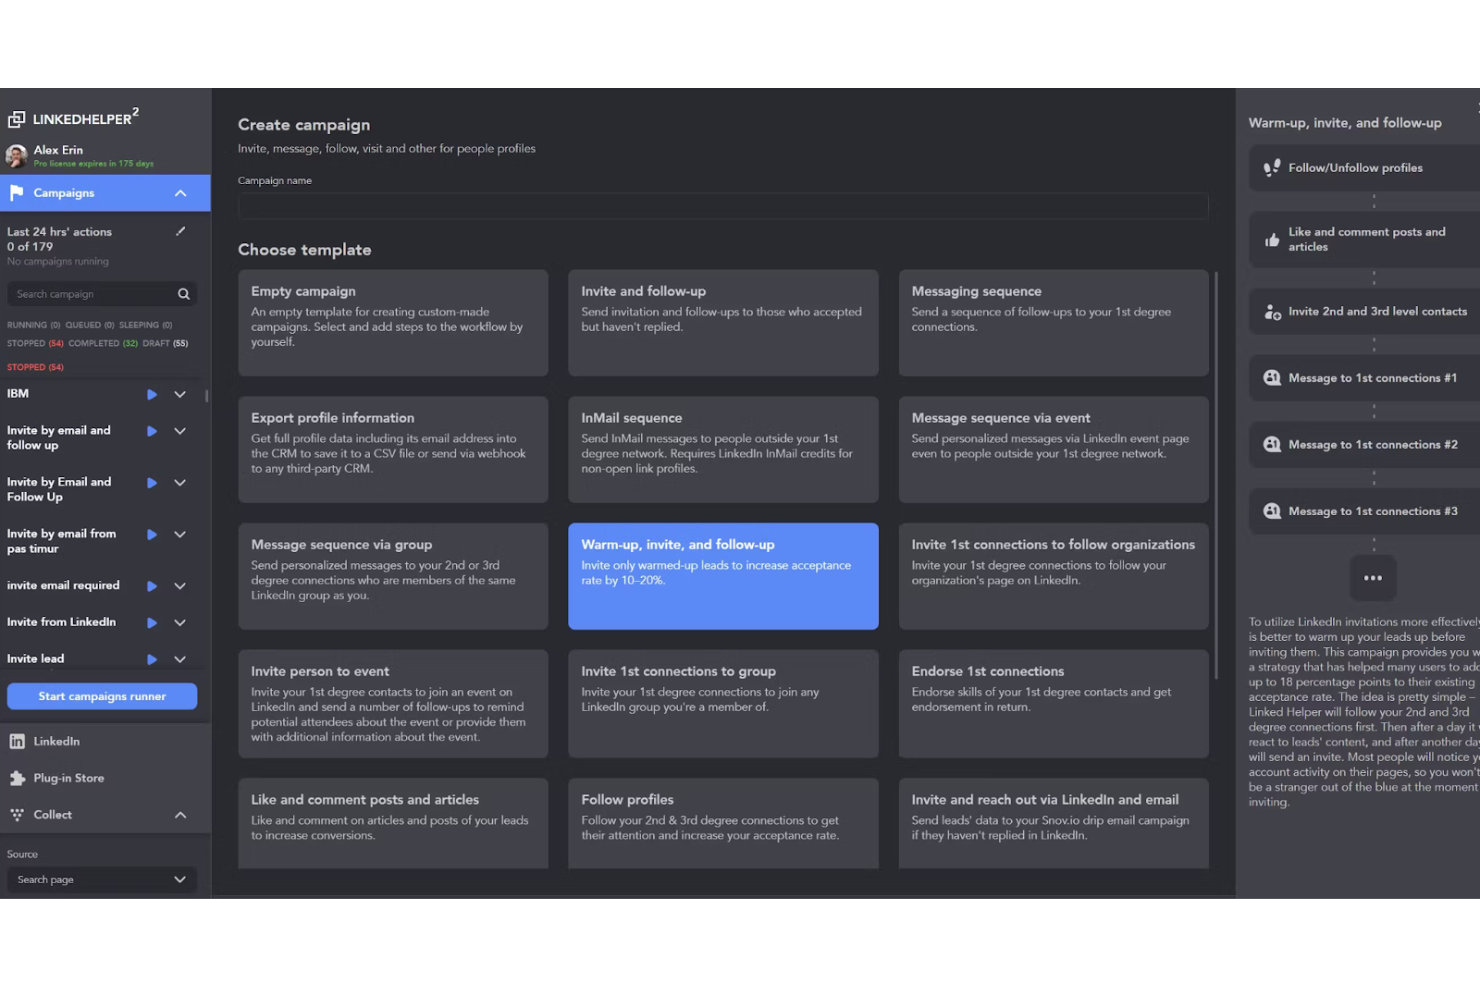The width and height of the screenshot is (1480, 987).
Task: Open the LinkedIn sidebar item
Action: coord(105,741)
